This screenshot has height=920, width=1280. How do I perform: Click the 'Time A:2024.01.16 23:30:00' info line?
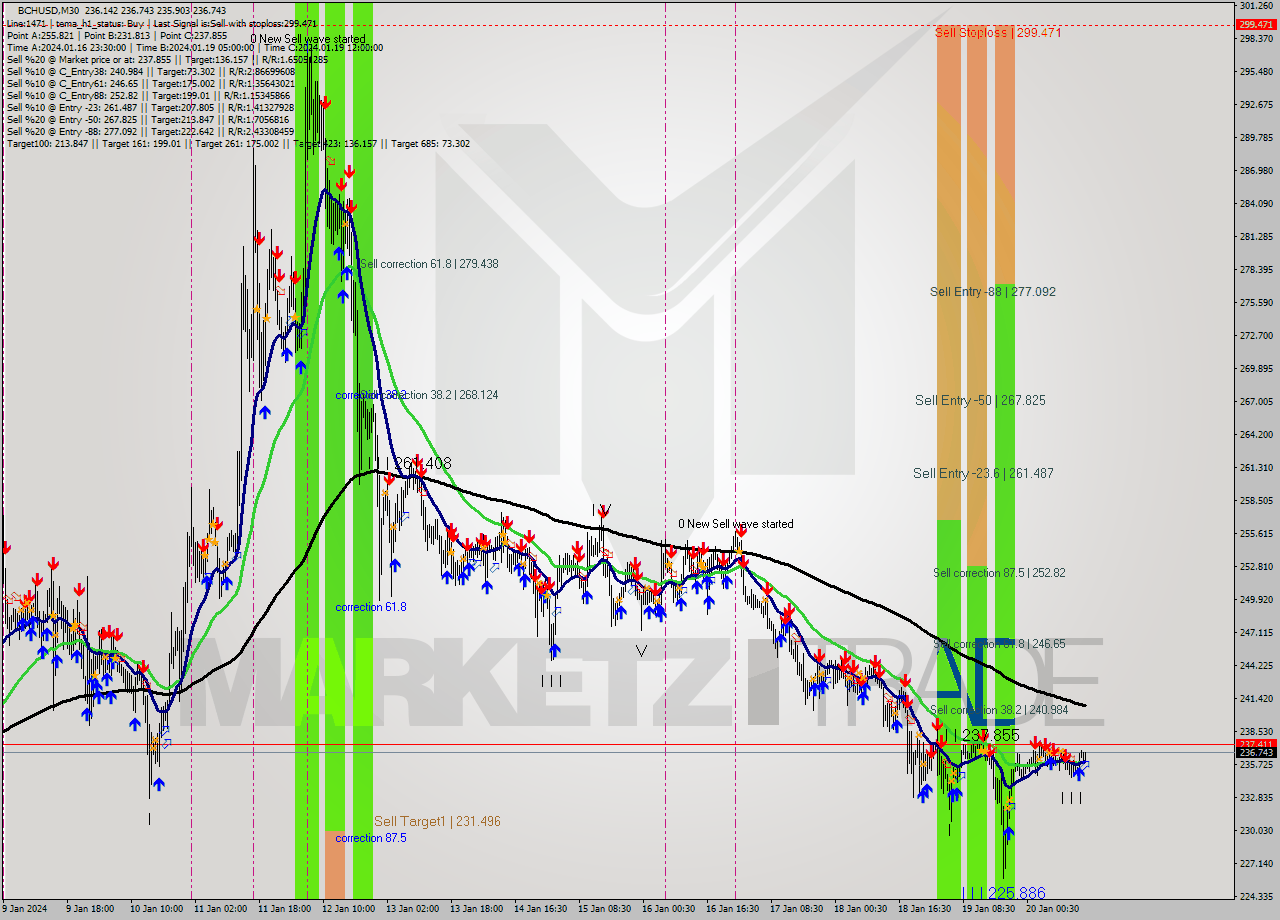coord(66,47)
